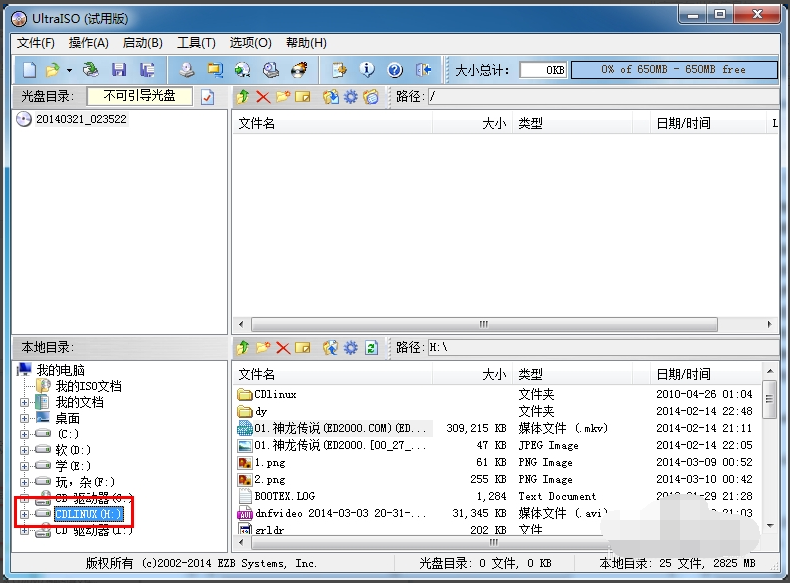Viewport: 790px width, 583px height.
Task: Open dropdown arrow next to Open icon
Action: coord(69,70)
